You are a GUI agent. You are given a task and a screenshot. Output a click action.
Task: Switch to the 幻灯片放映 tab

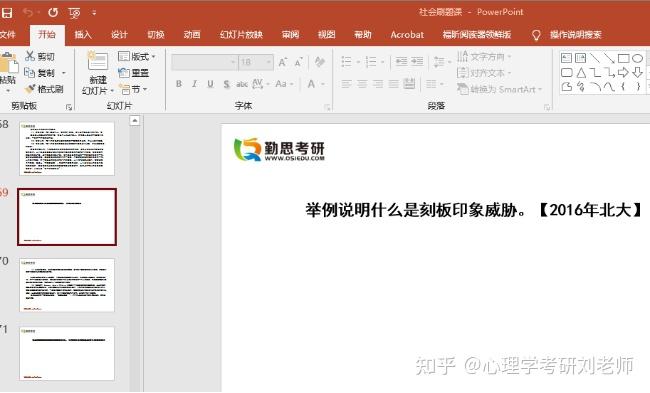[241, 34]
